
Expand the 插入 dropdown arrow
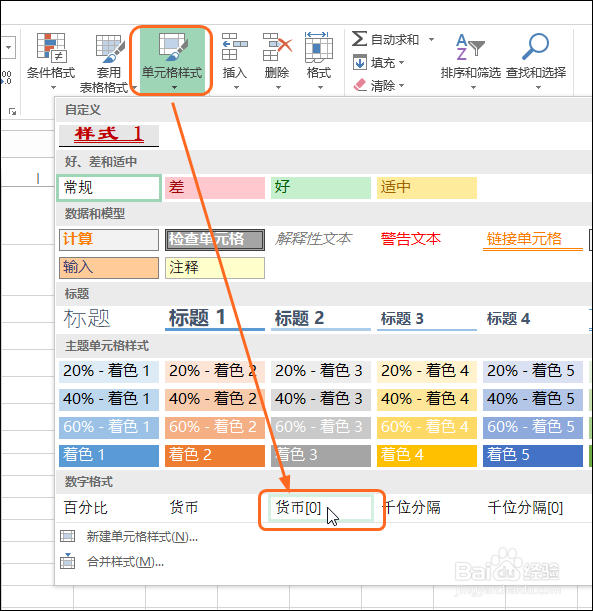click(x=236, y=88)
